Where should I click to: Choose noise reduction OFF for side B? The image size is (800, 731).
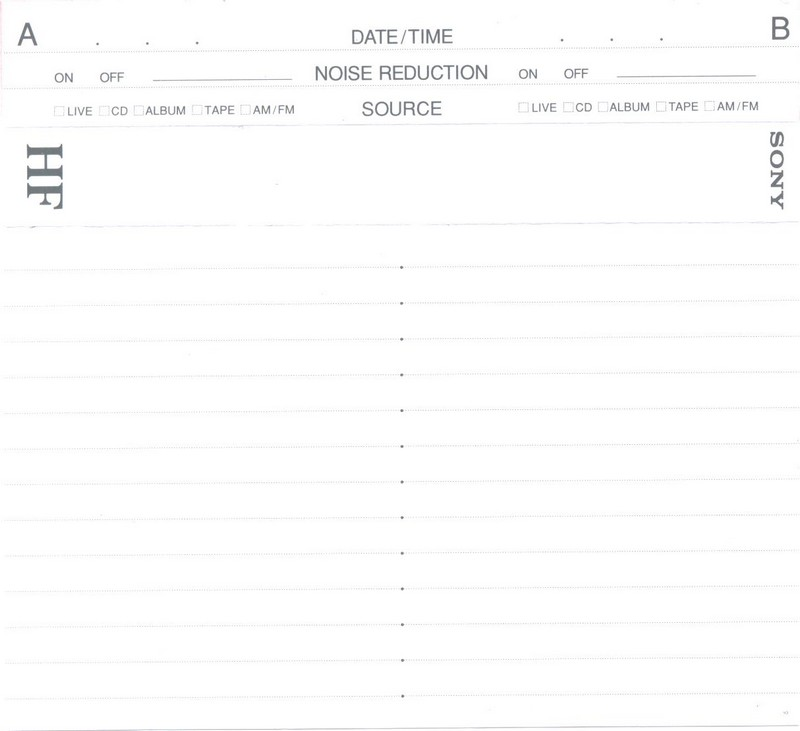(576, 74)
